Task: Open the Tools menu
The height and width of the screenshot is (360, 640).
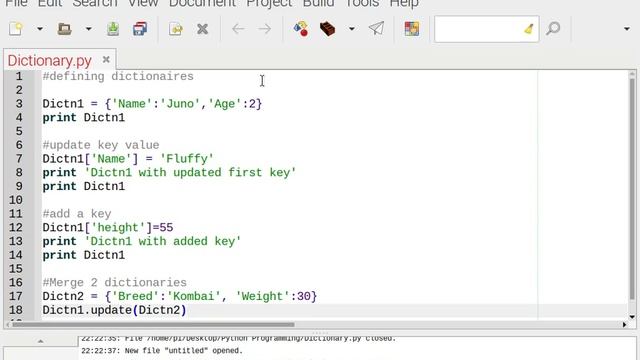Action: point(362,3)
